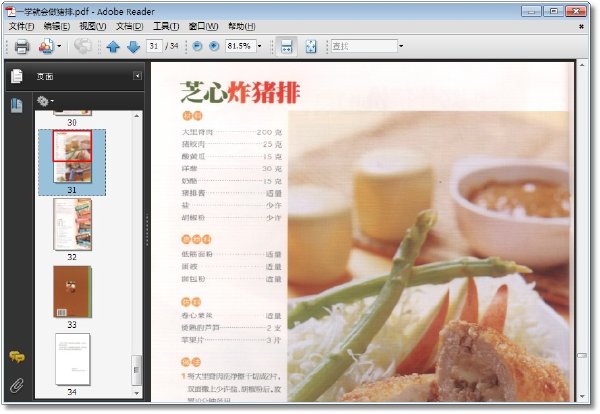Open the comments panel speech bubble icon
This screenshot has height=414, width=600.
[x=17, y=357]
